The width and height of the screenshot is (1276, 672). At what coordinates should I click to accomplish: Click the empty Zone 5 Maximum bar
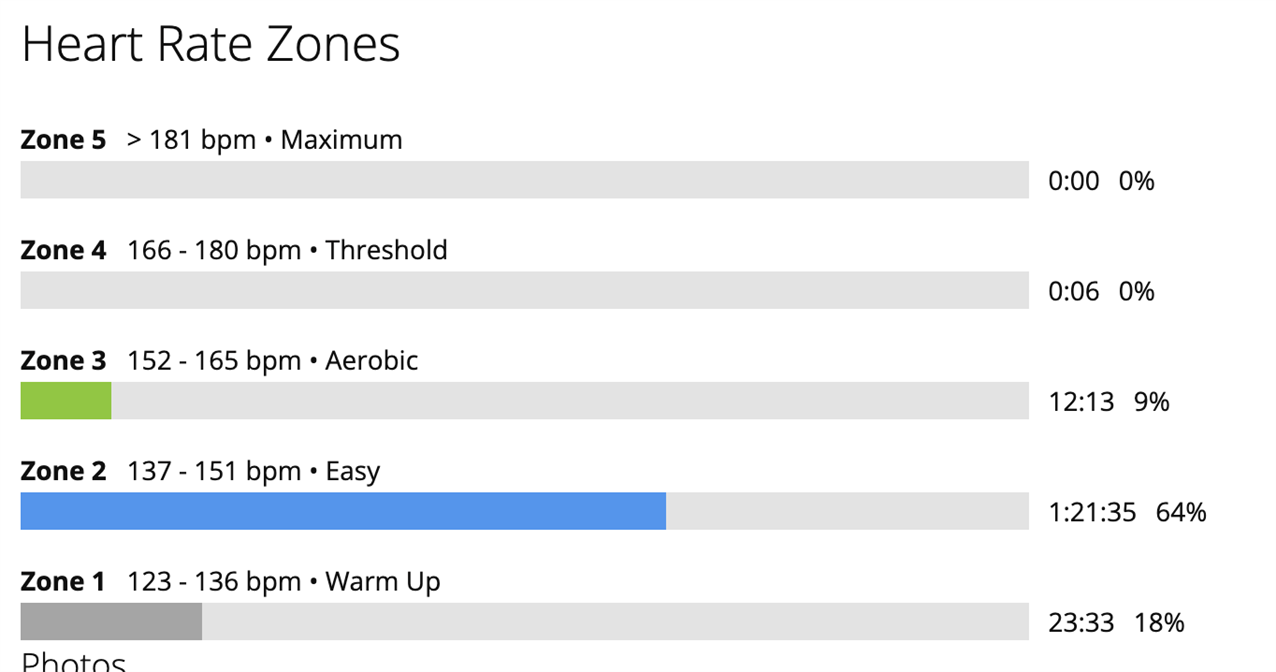click(x=524, y=180)
